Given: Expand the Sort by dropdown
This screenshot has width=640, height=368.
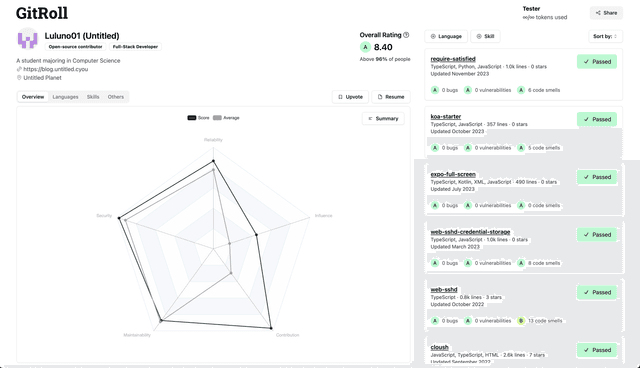Looking at the screenshot, I should point(605,36).
